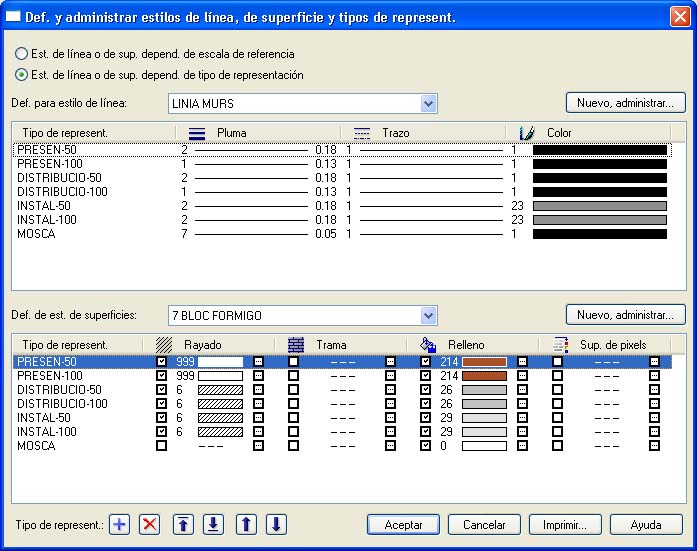Open fill options button for MOSCA row
This screenshot has height=551, width=697.
tap(522, 446)
